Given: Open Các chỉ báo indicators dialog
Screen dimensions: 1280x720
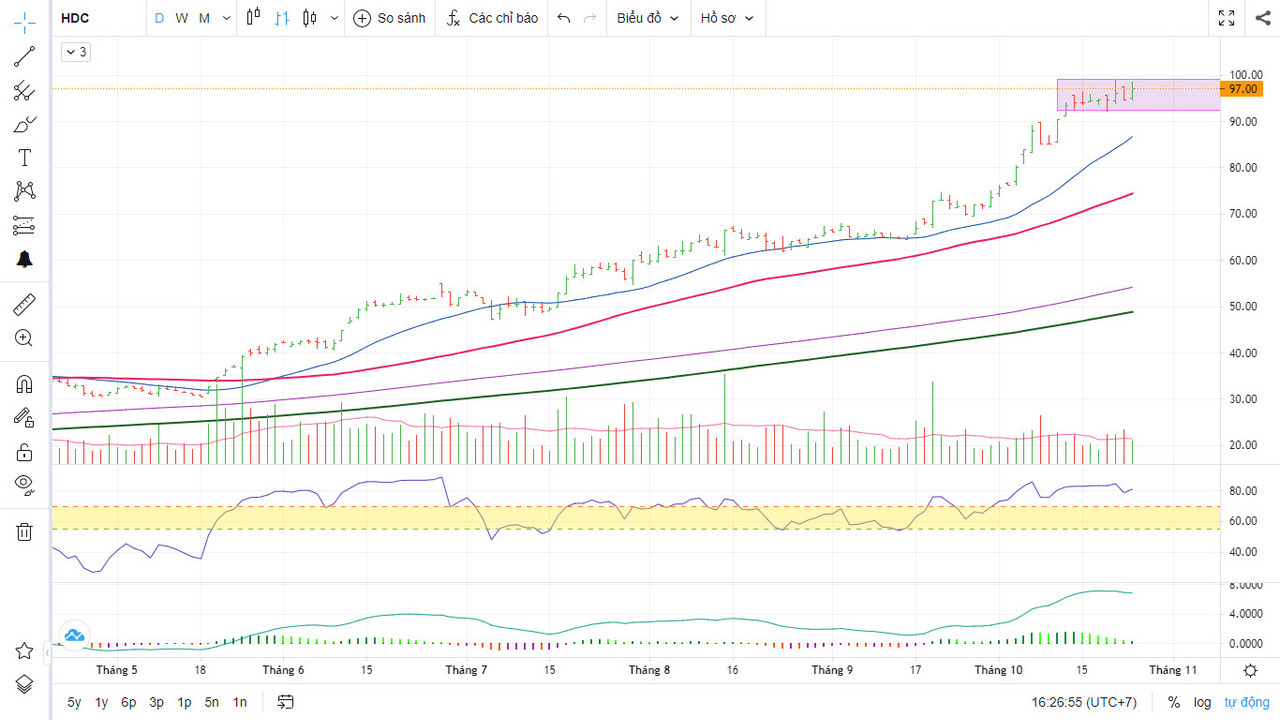Looking at the screenshot, I should click(x=492, y=18).
